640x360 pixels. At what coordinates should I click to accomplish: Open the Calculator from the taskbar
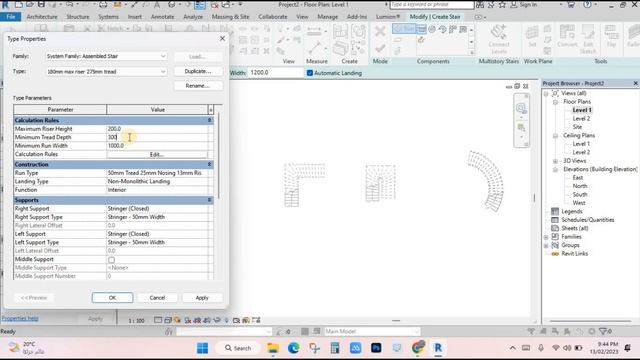pos(335,348)
